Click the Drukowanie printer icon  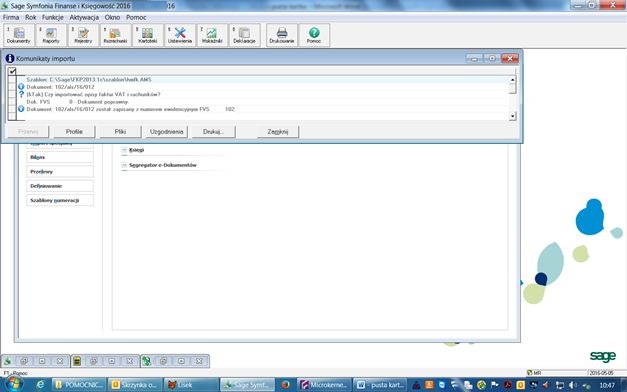coord(282,35)
